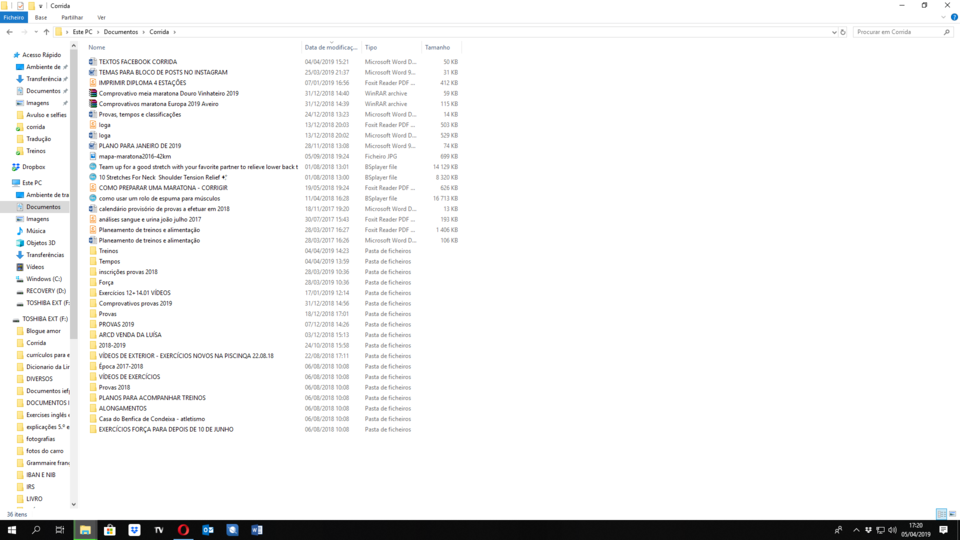
Task: Open File Explorer from the taskbar
Action: [x=85, y=530]
